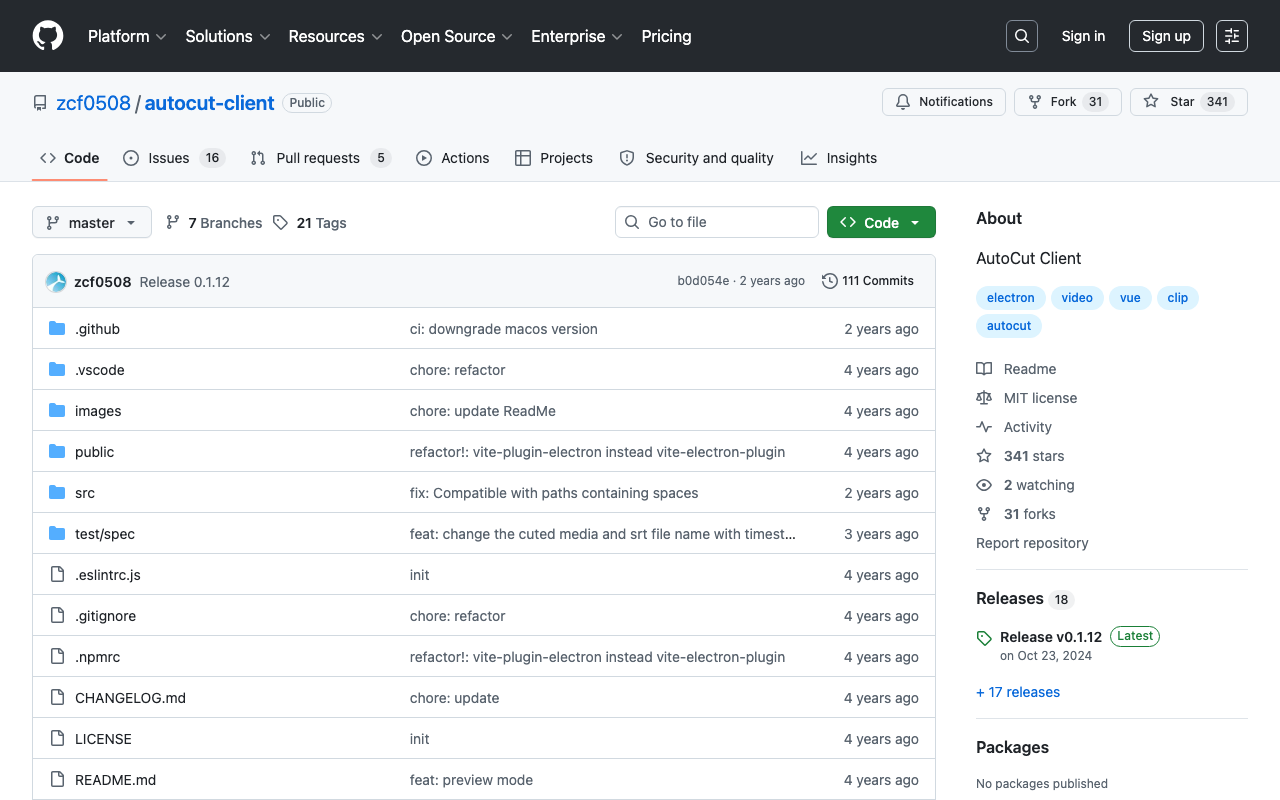Click the Notifications bell button

944,102
